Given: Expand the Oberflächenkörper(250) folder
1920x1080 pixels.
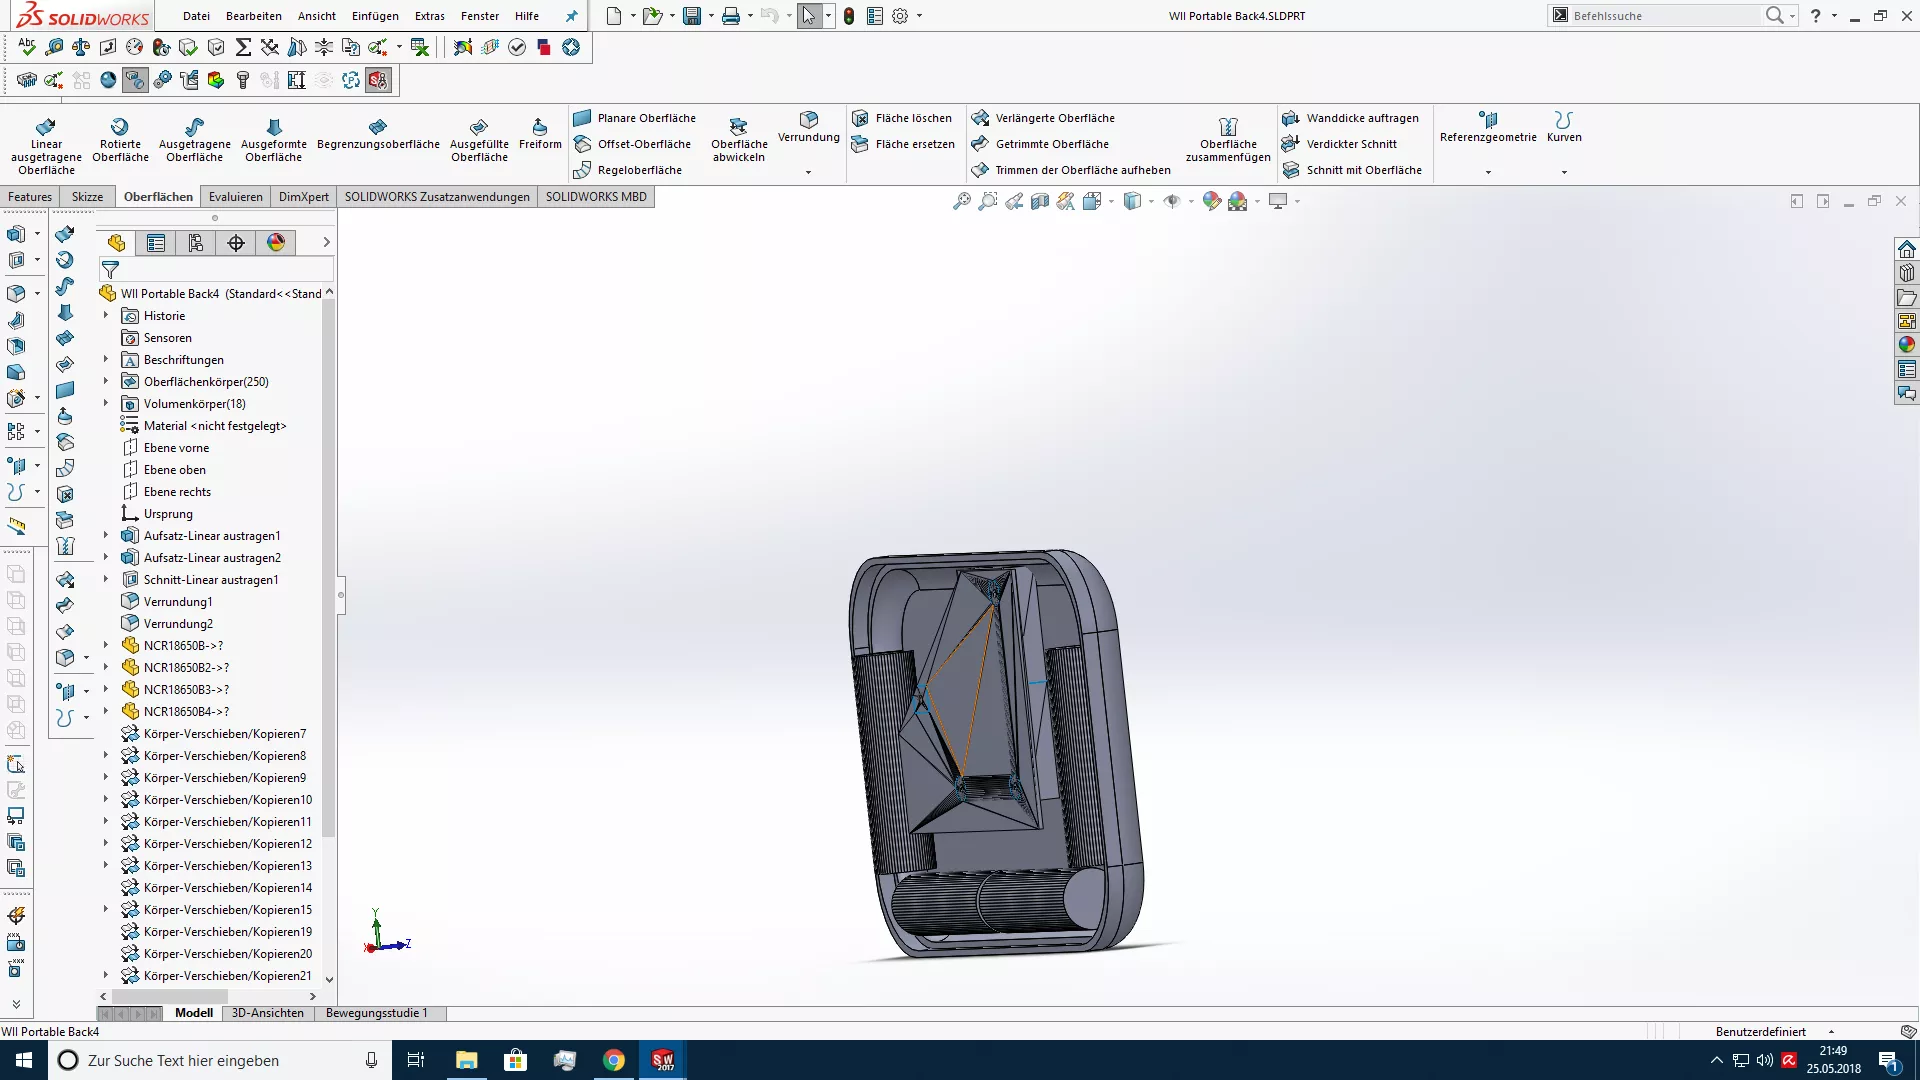Looking at the screenshot, I should click(x=106, y=381).
